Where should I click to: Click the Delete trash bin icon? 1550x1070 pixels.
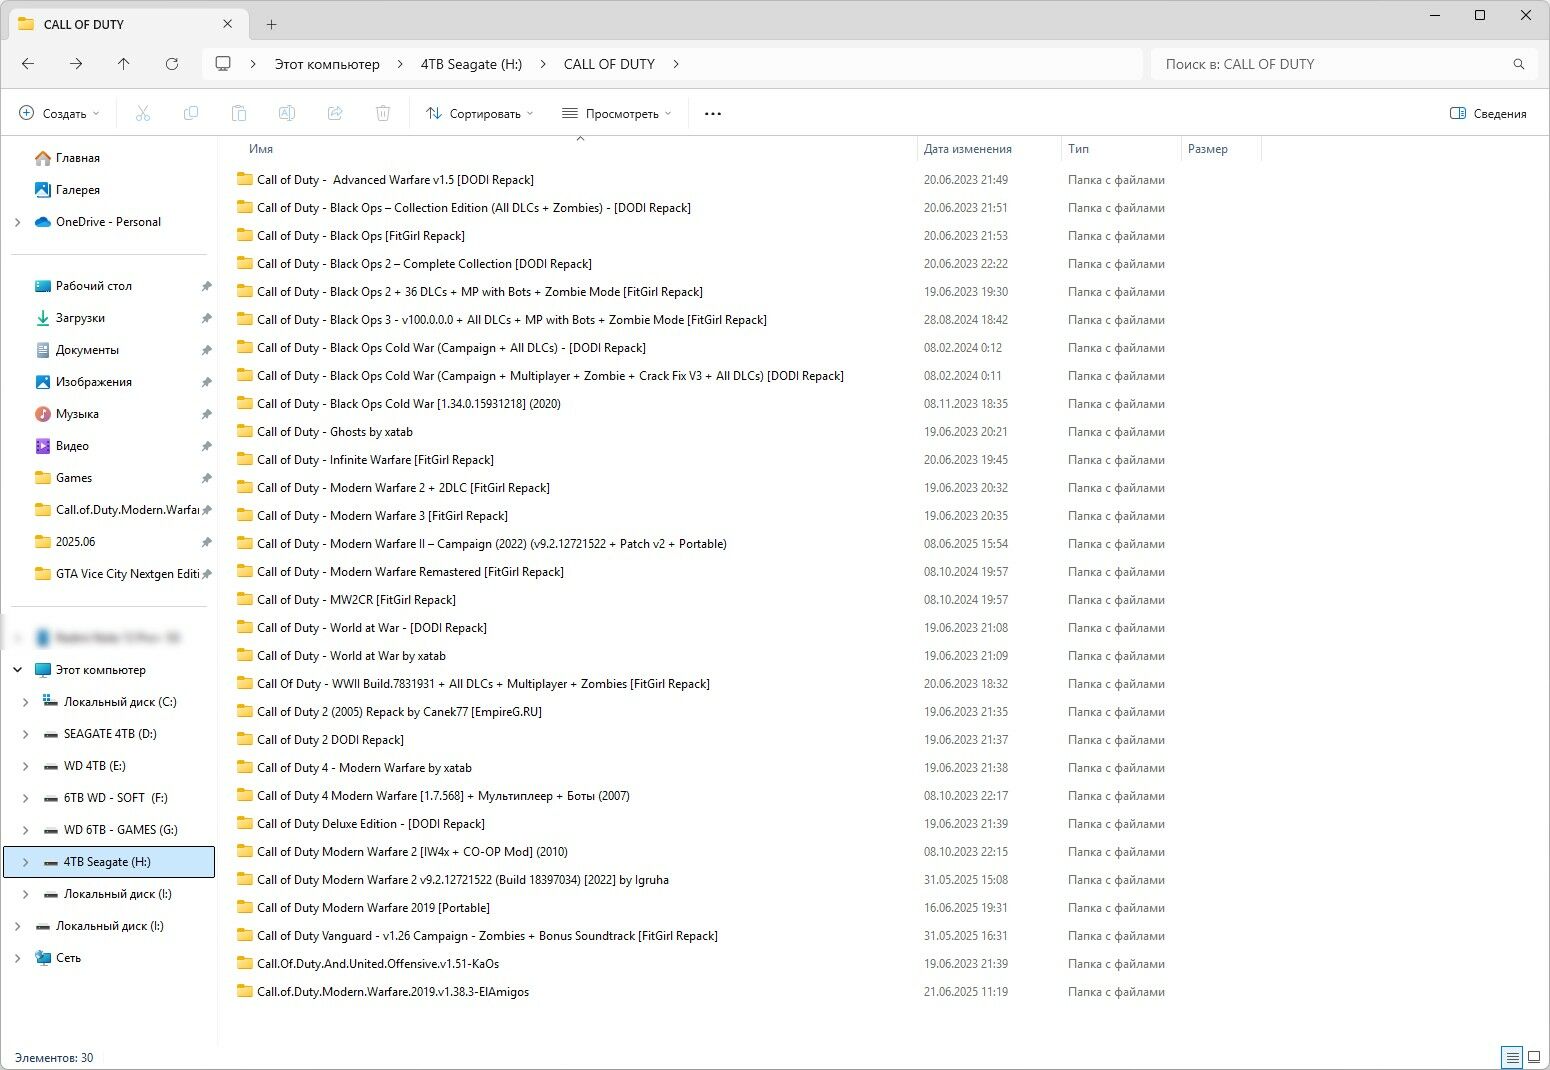point(383,114)
